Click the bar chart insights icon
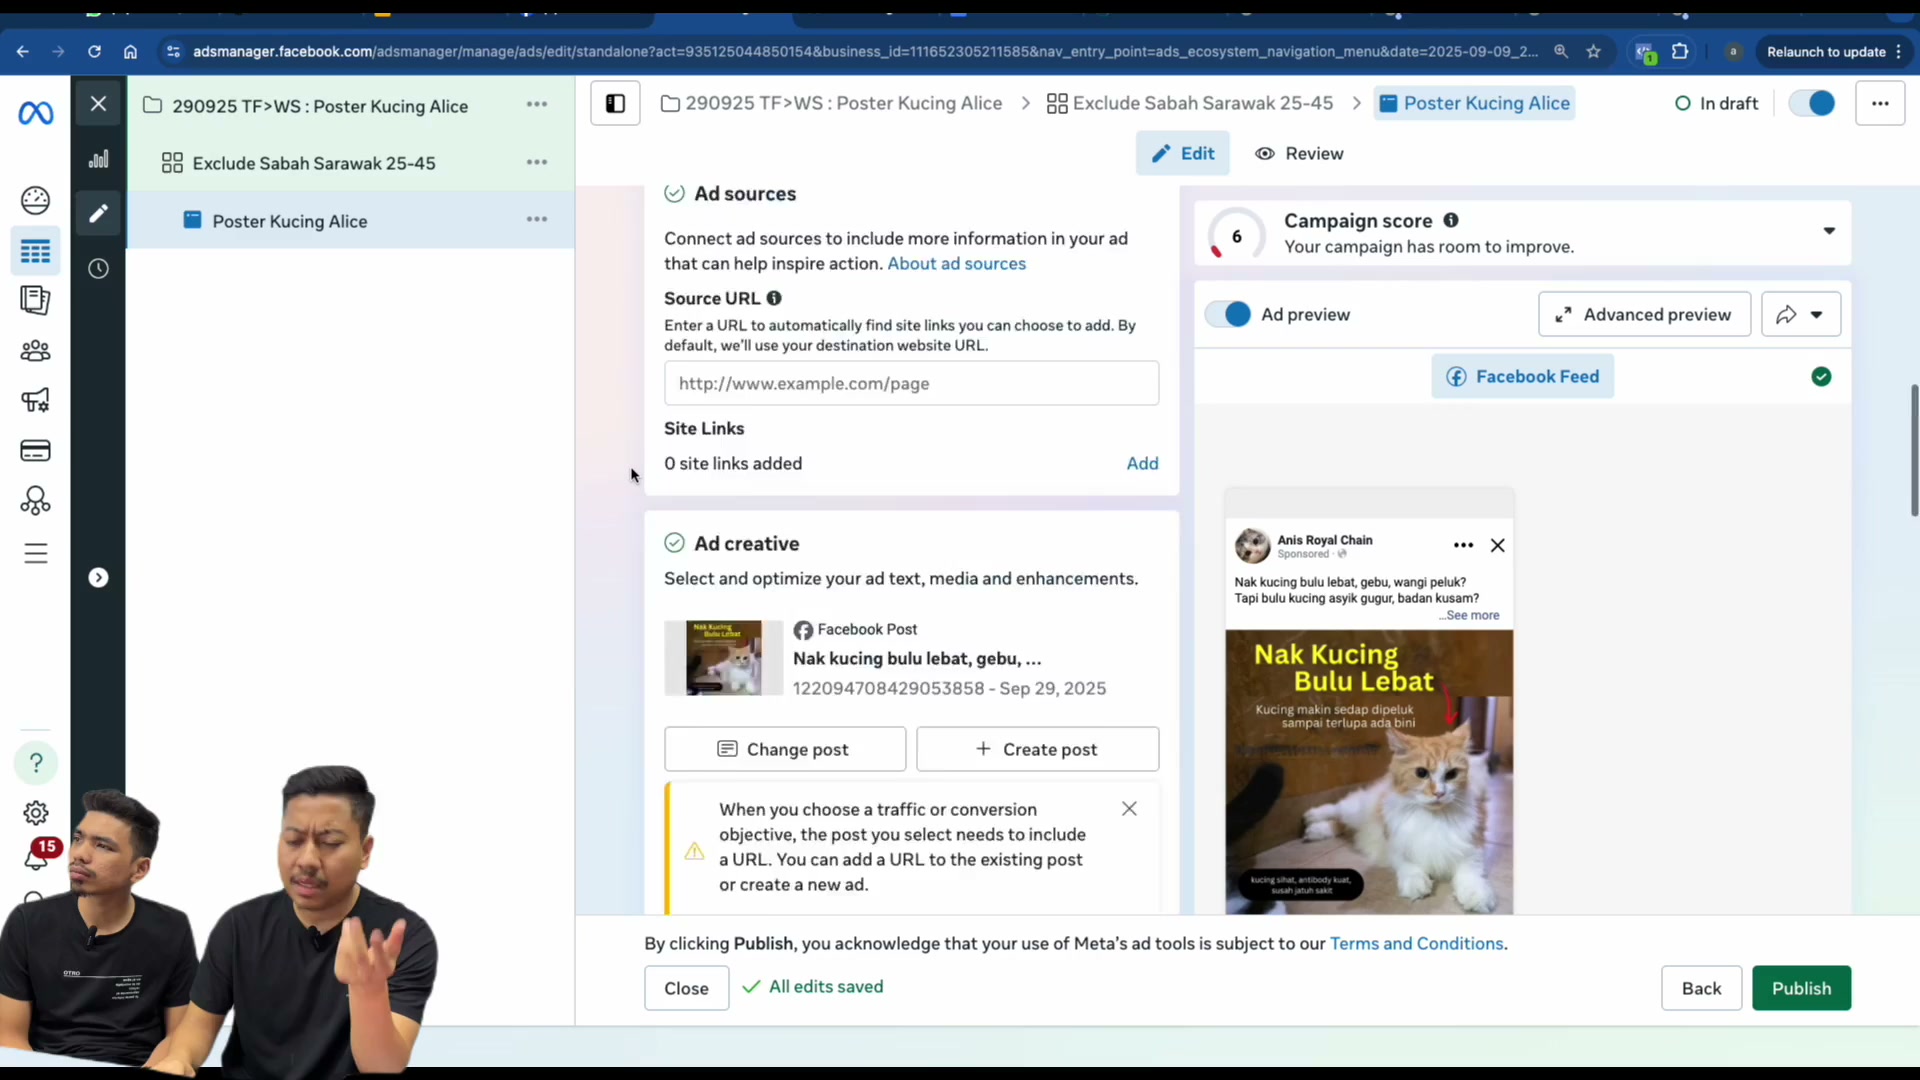 point(98,159)
